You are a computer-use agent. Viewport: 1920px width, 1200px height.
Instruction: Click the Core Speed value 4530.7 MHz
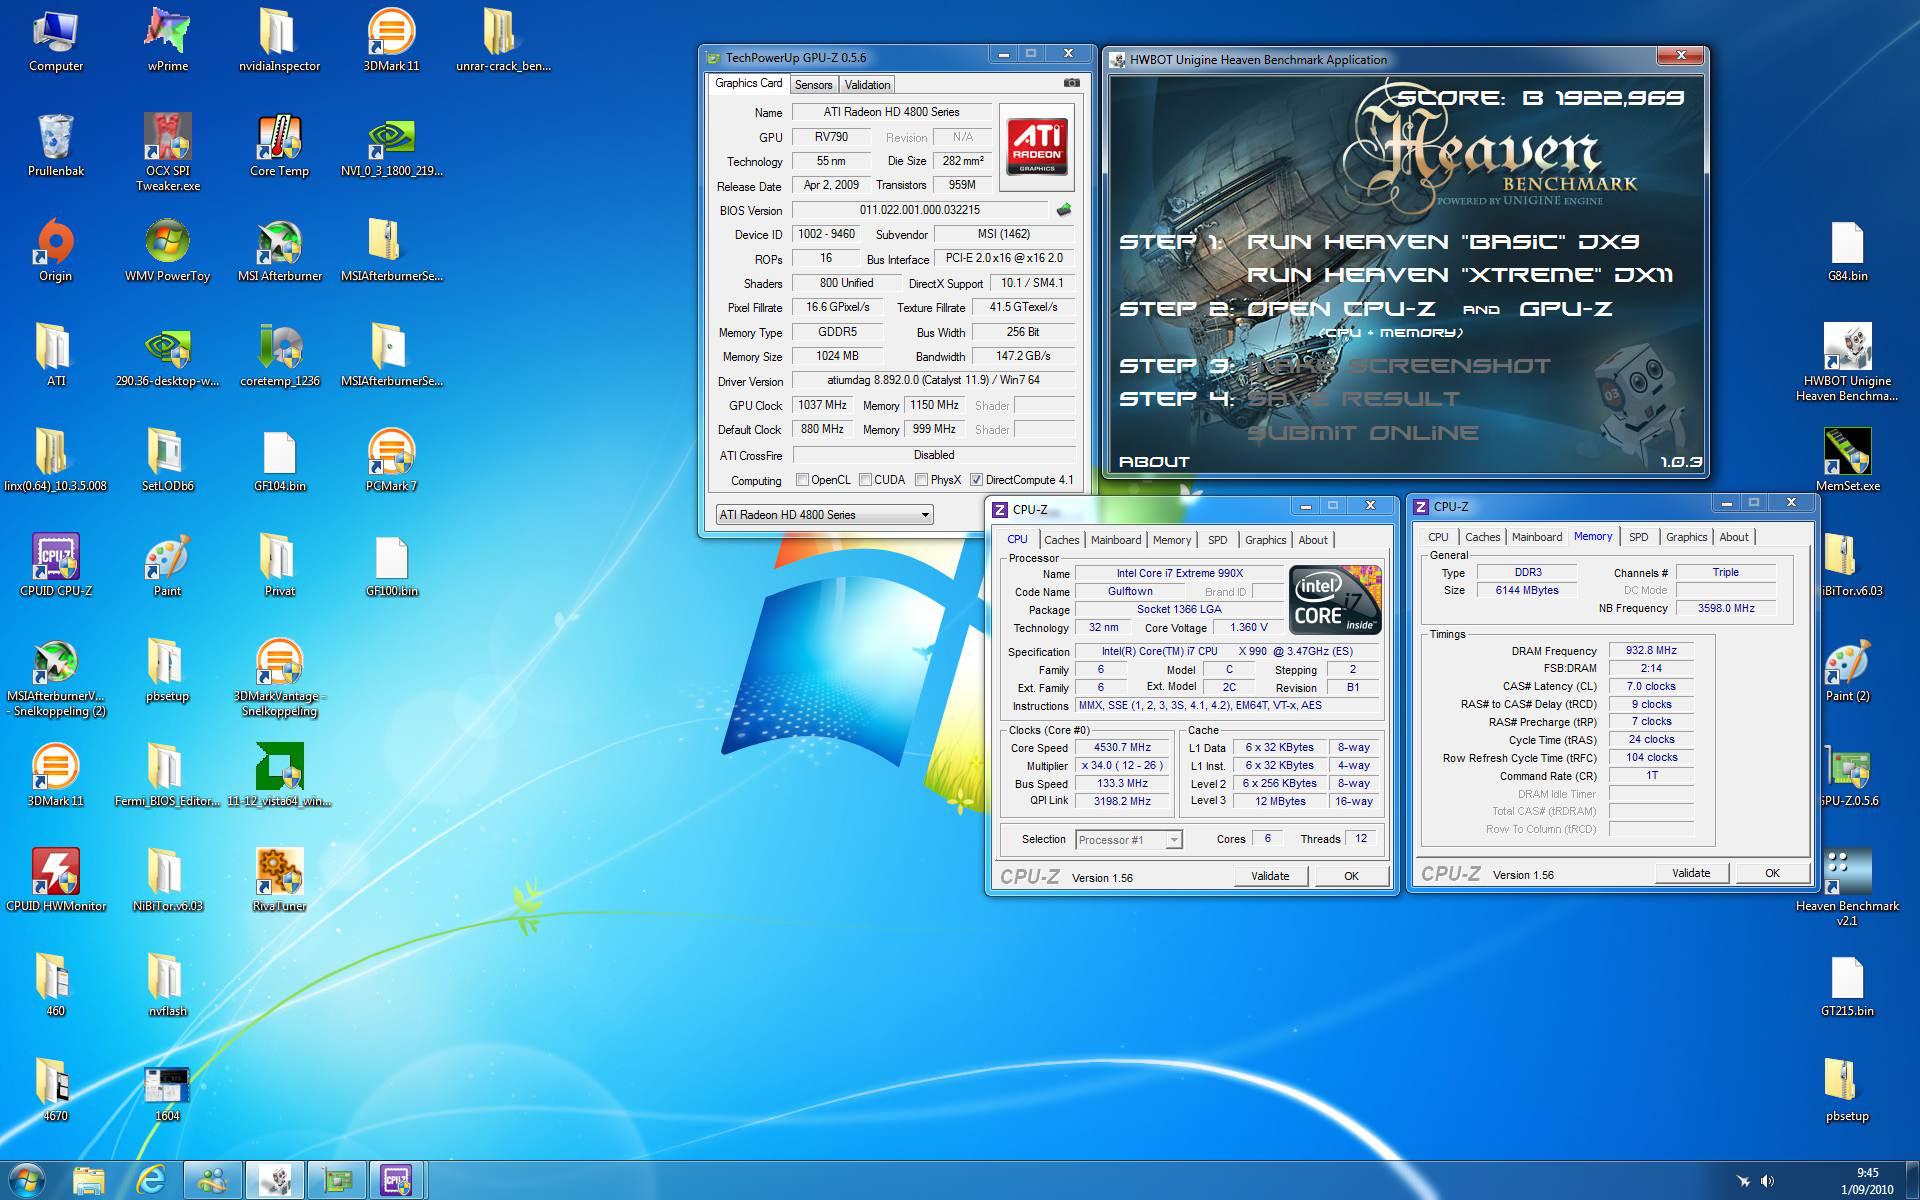point(1122,747)
